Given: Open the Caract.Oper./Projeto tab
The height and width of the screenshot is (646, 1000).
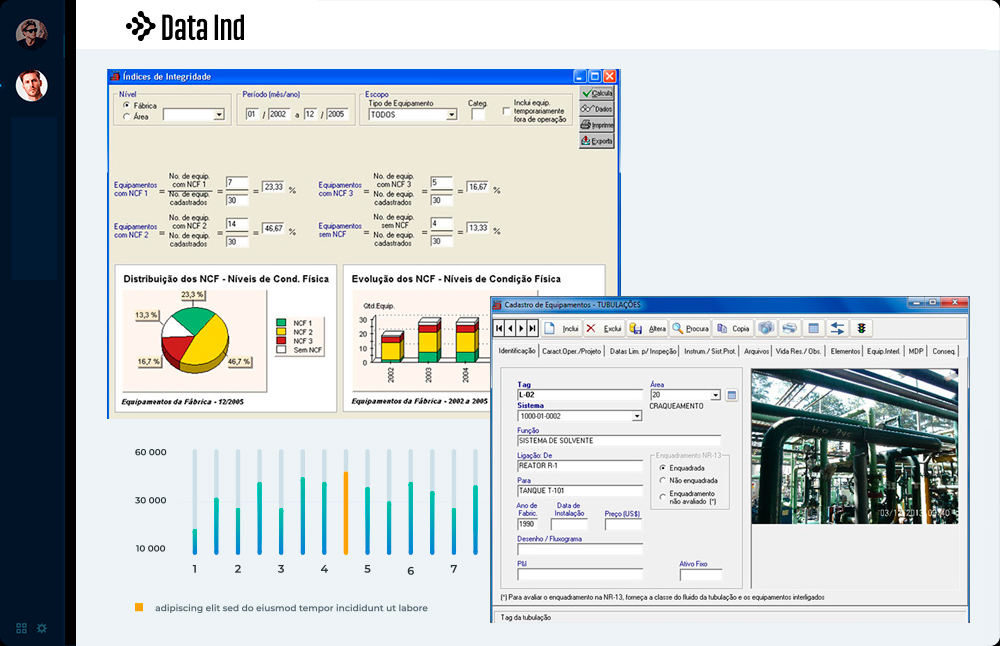Looking at the screenshot, I should click(x=571, y=351).
